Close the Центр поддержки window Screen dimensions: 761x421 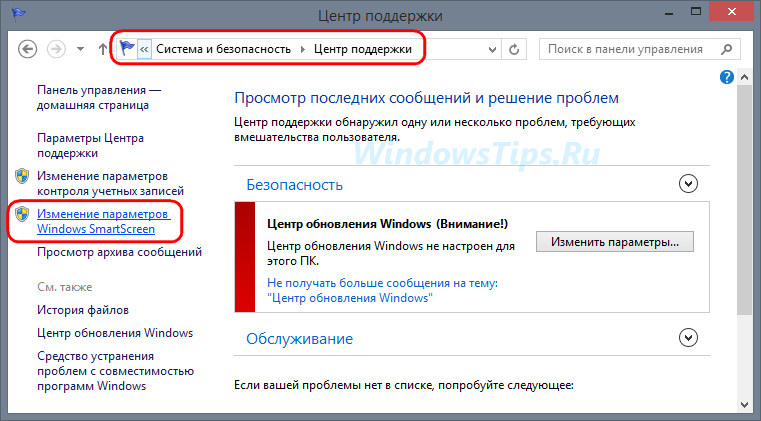pyautogui.click(x=732, y=12)
